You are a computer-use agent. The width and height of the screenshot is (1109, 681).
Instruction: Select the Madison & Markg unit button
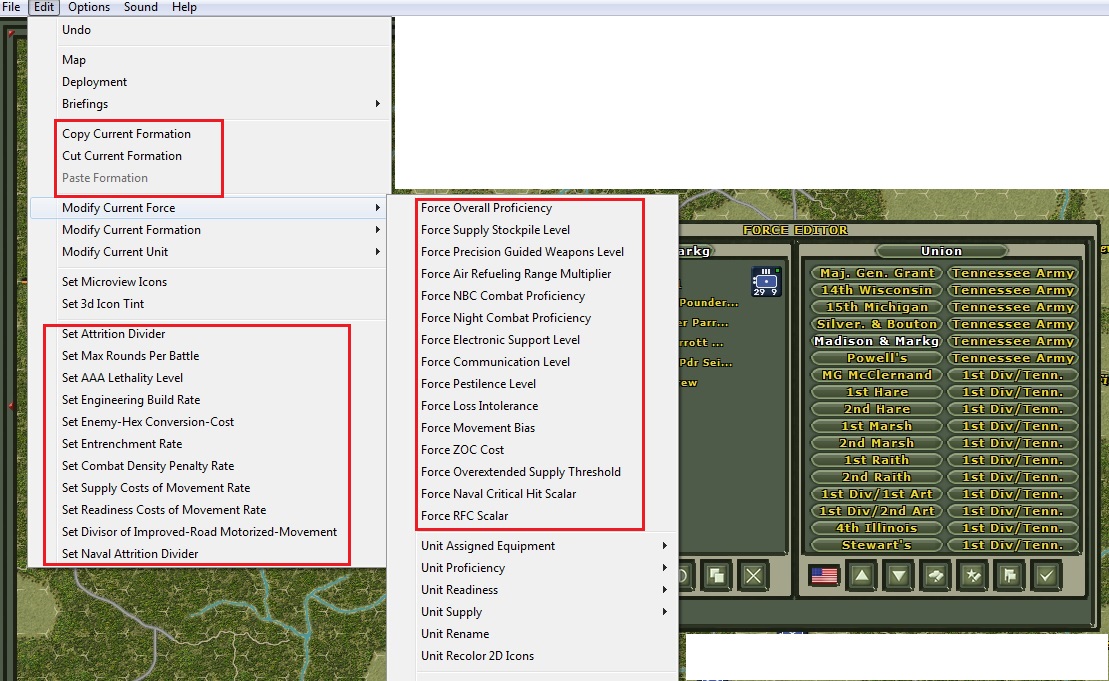[876, 341]
